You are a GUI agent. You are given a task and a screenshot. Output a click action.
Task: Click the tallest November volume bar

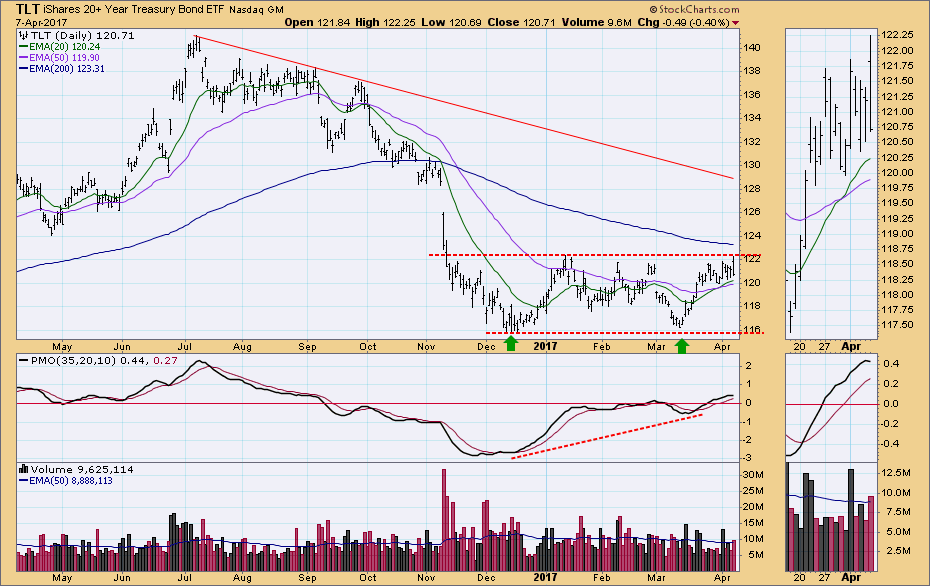(443, 520)
